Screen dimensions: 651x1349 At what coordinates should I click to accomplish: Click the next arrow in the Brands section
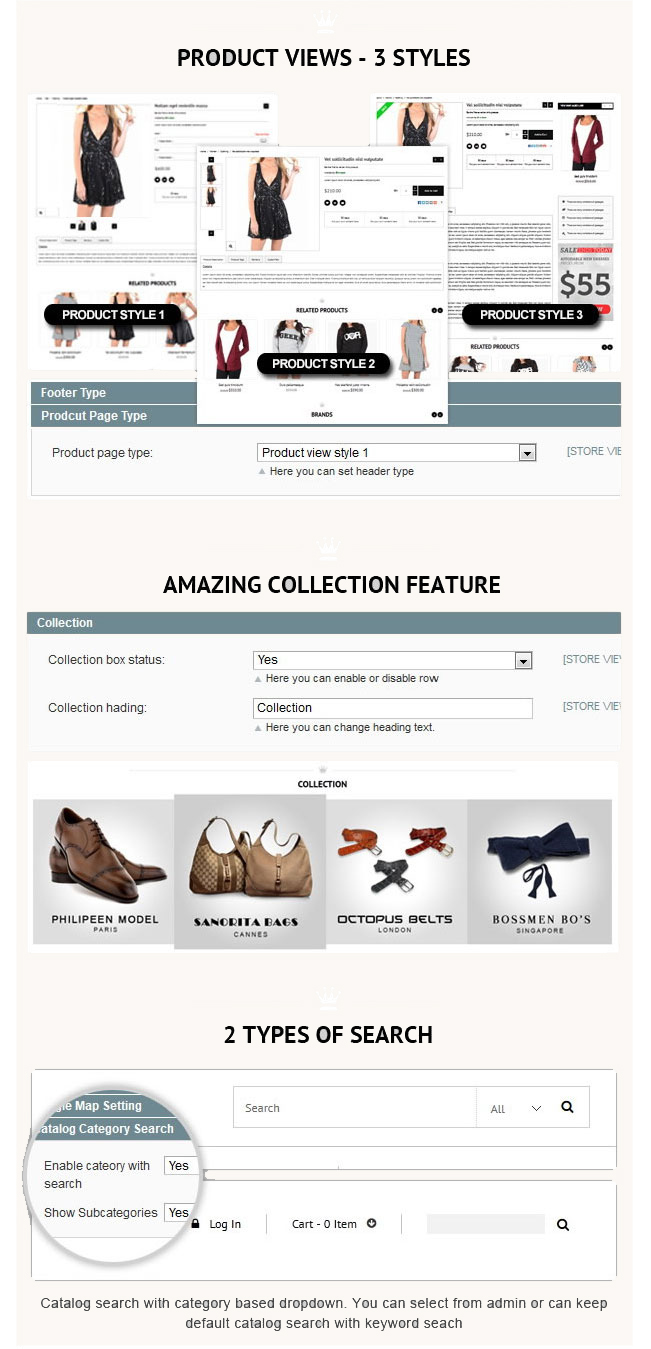(439, 414)
